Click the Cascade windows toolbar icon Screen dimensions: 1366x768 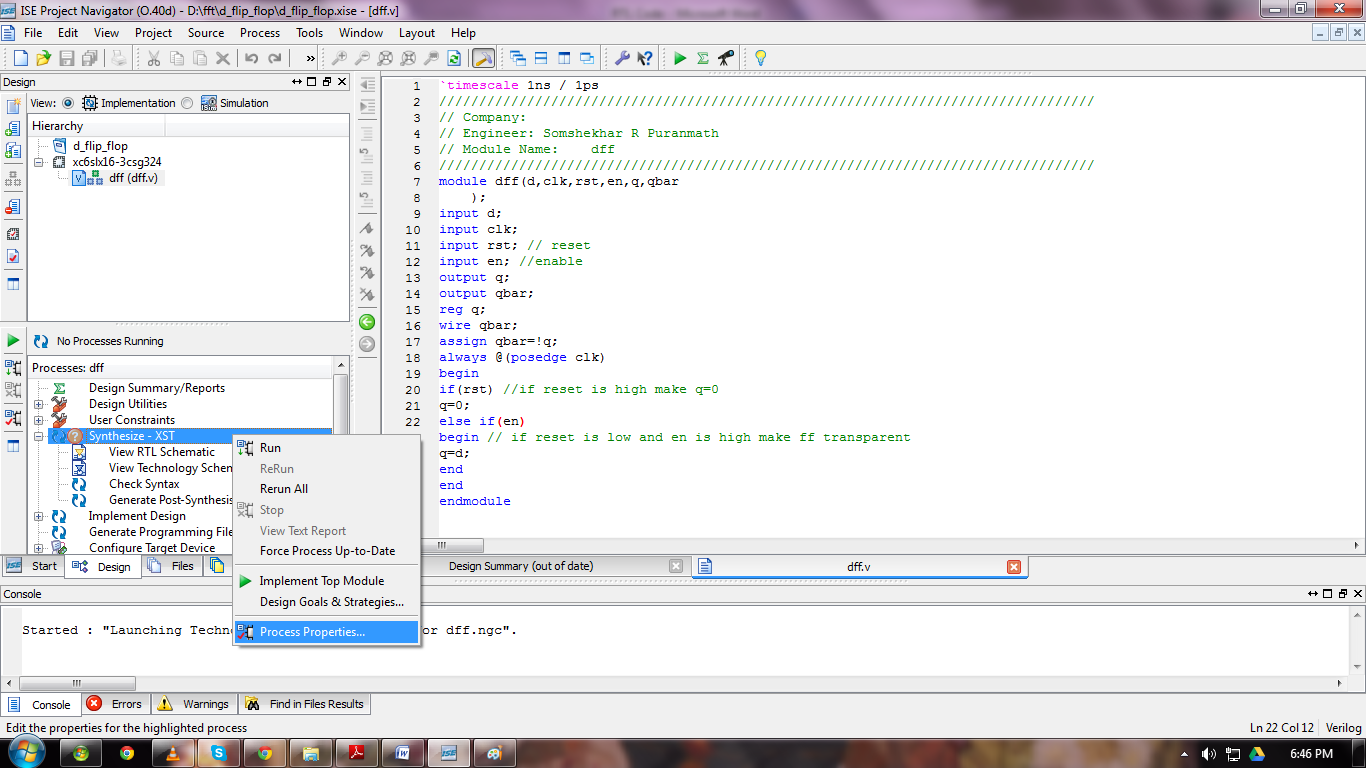click(x=517, y=58)
